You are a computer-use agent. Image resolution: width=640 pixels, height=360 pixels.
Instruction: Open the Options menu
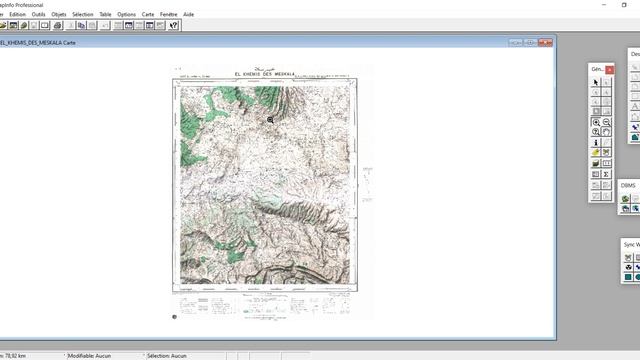[127, 14]
